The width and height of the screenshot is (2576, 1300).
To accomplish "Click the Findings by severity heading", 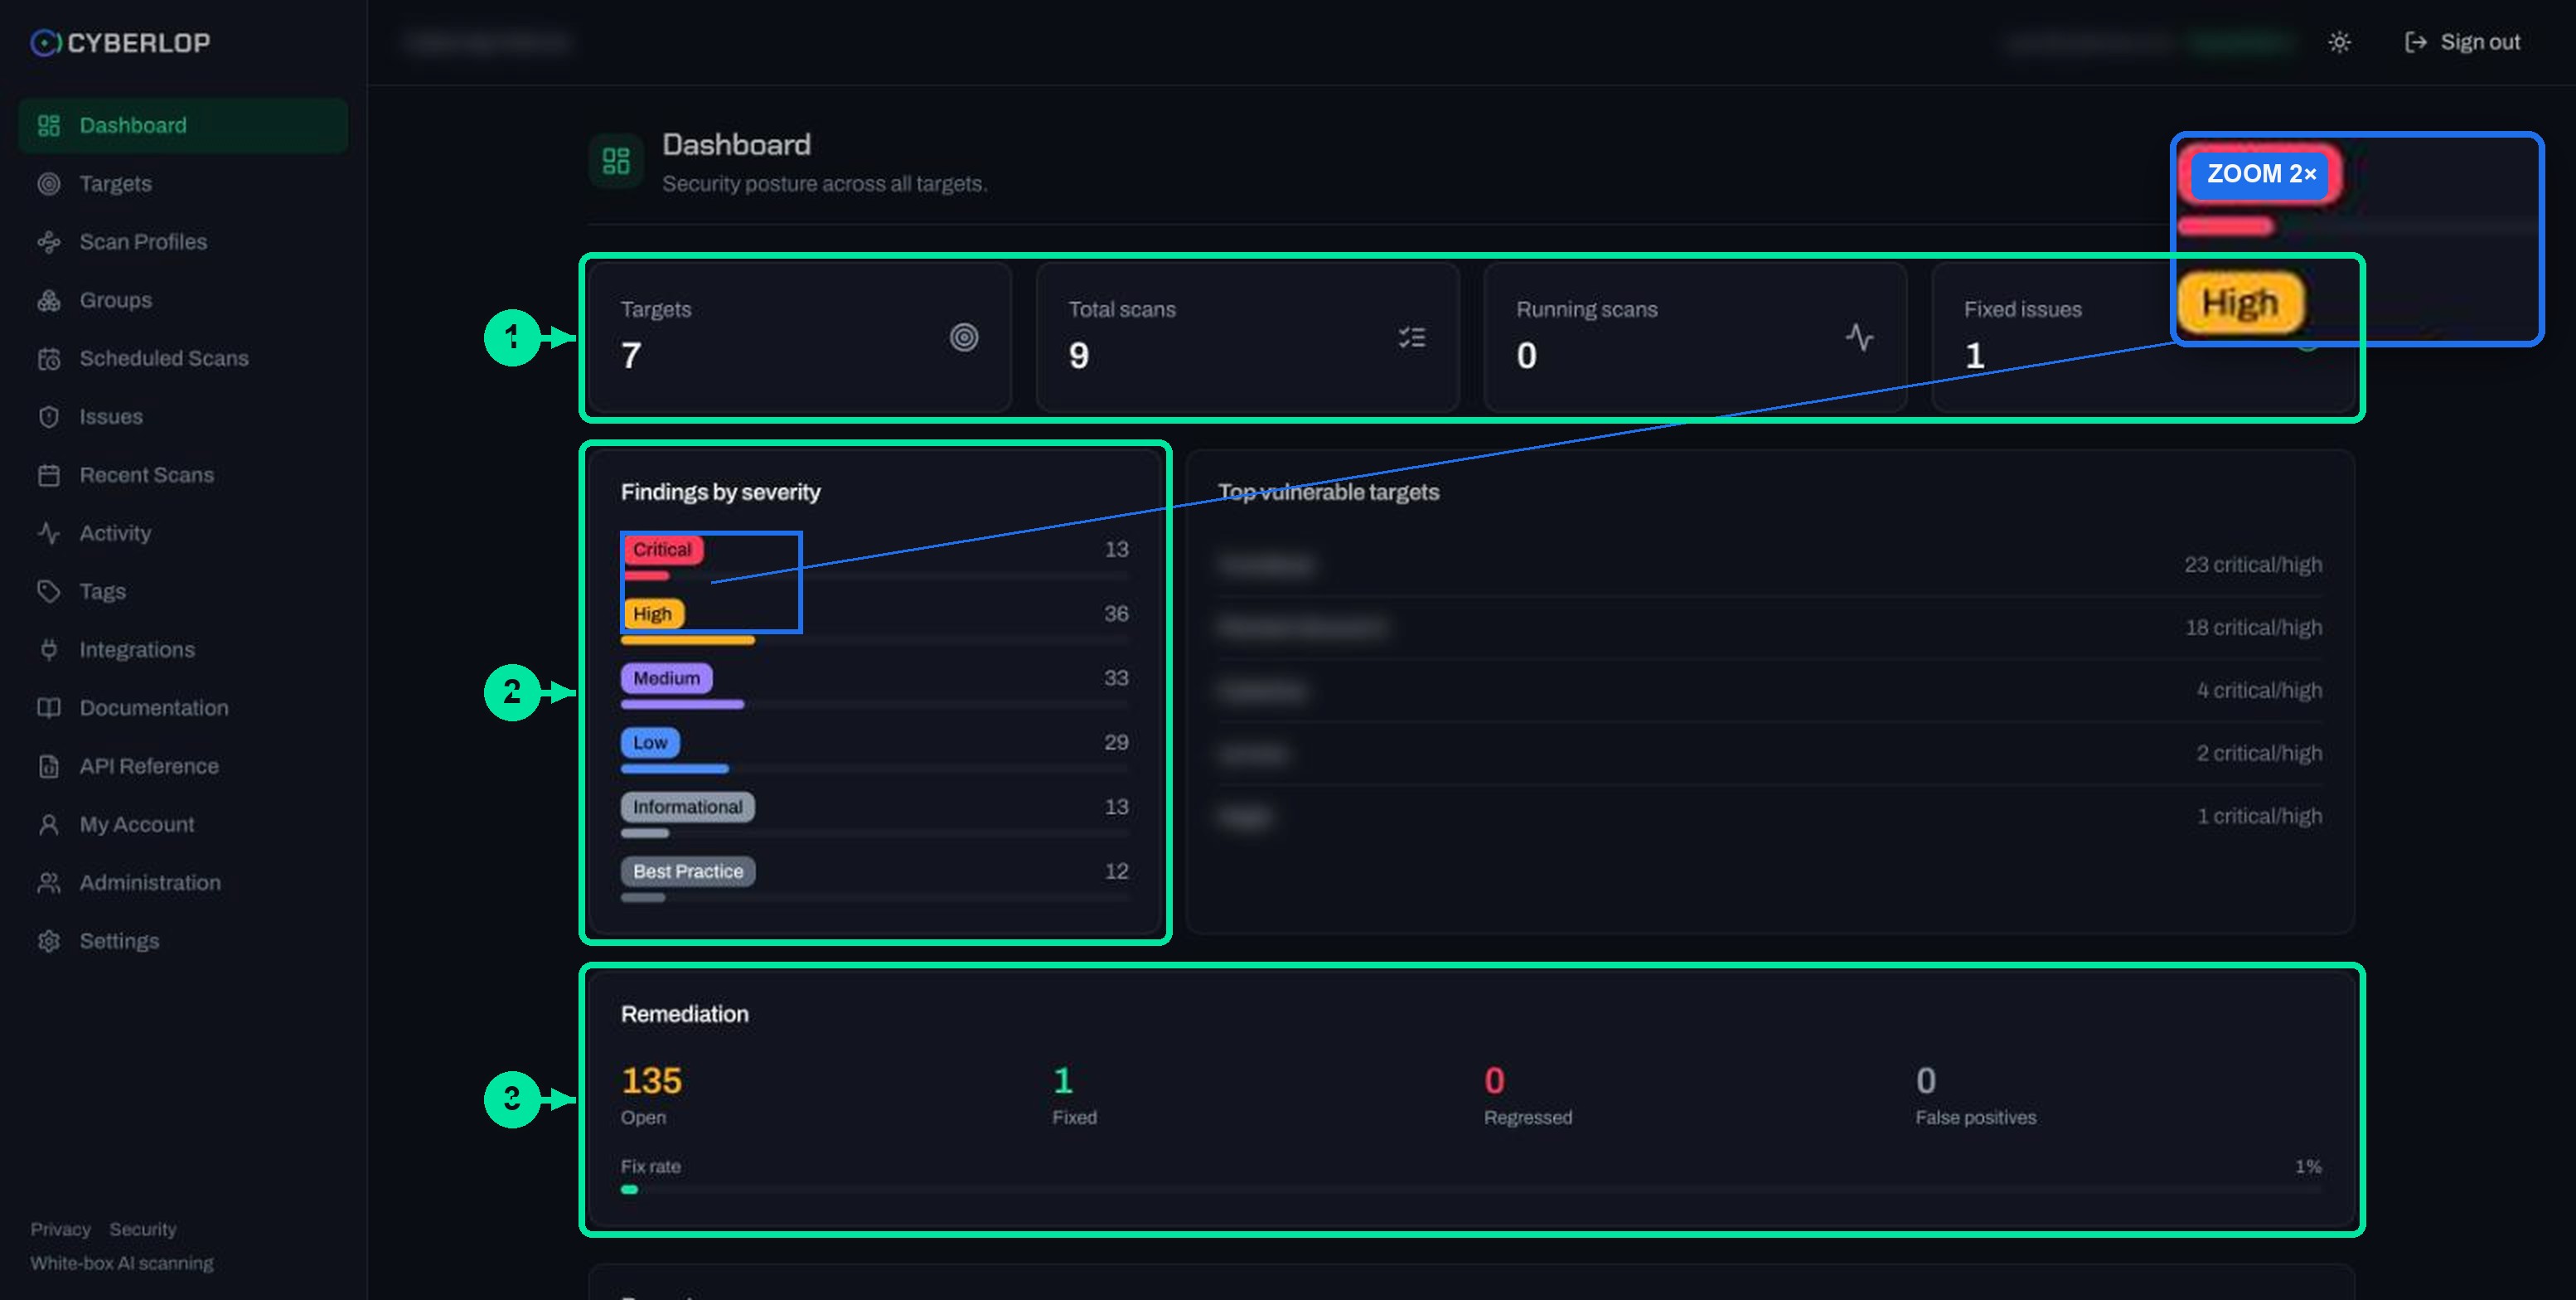I will point(720,492).
